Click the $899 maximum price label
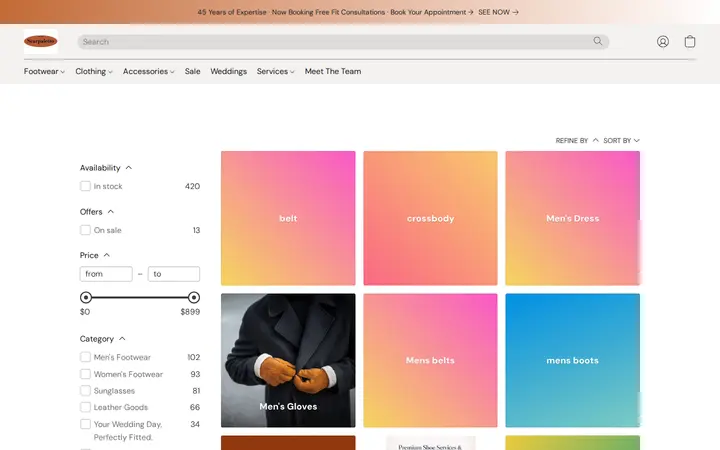720x450 pixels. [190, 312]
